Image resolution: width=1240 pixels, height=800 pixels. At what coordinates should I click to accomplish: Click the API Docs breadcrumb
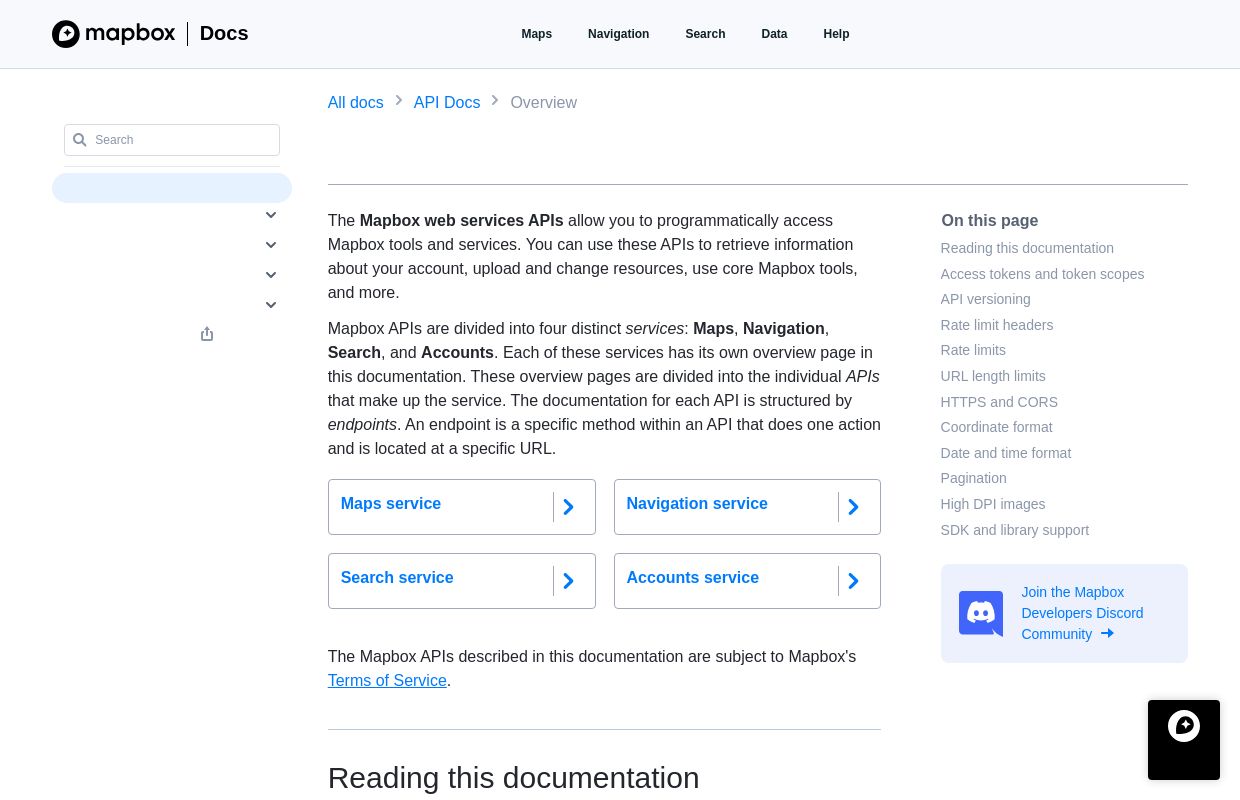447,102
